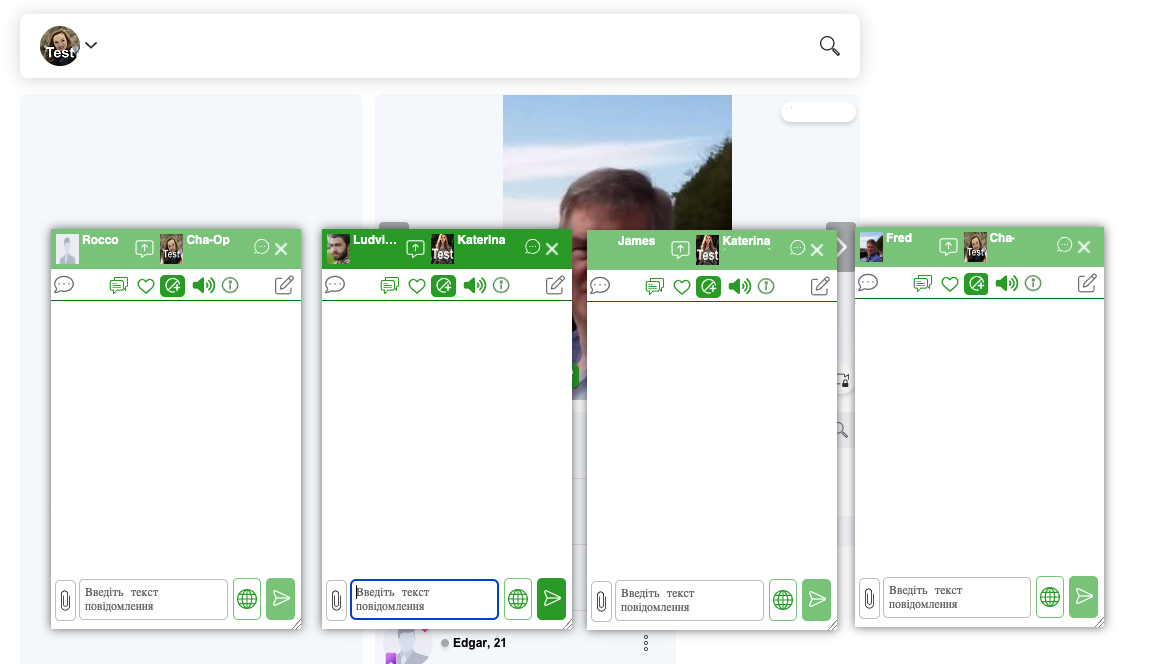
Task: Close the Fred chat window
Action: point(1084,247)
